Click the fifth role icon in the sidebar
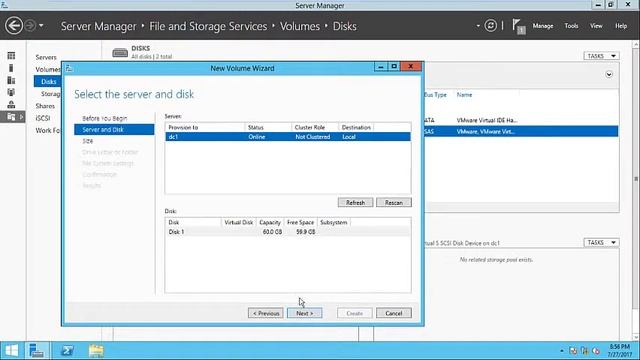640x360 pixels. click(11, 104)
